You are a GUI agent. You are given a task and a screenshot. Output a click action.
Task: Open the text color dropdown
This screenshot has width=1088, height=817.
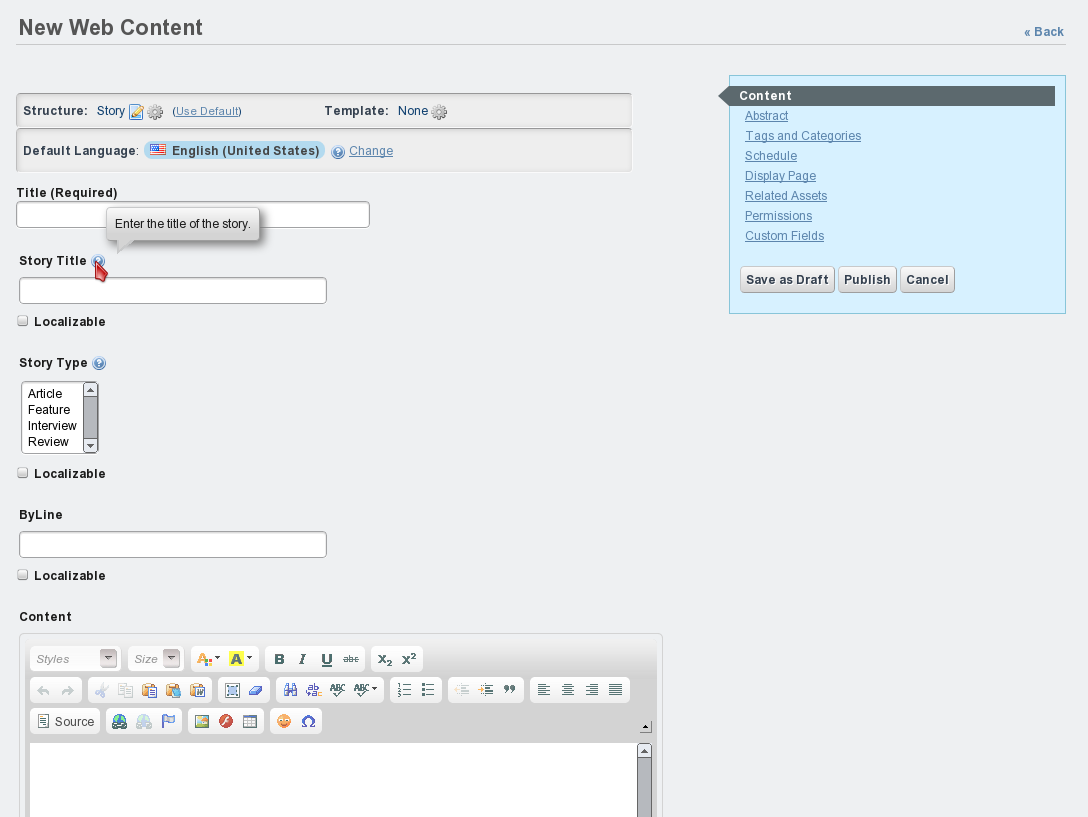208,659
